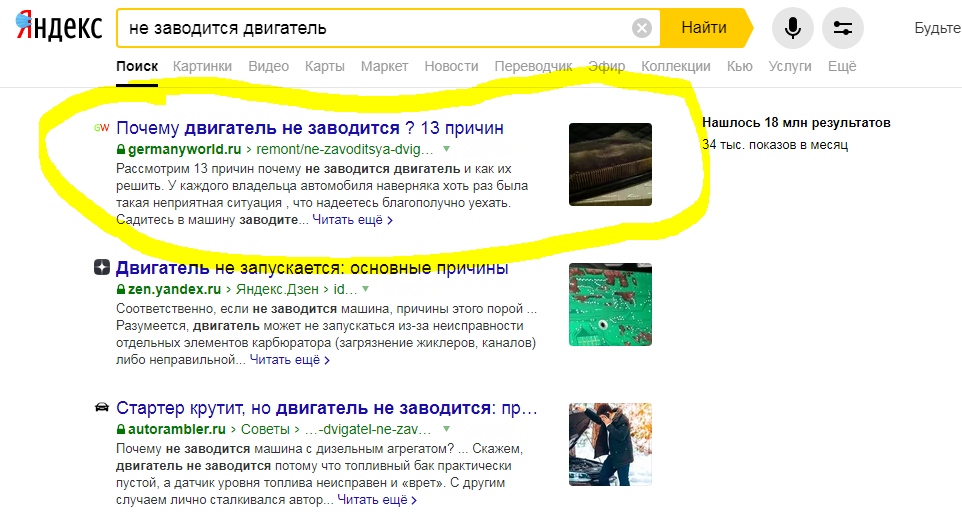Screen dimensions: 962x529
Task: Switch to the Видео tab
Action: (x=269, y=66)
